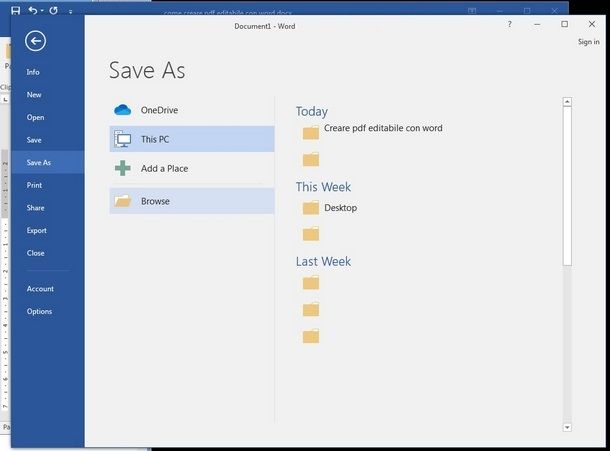Open Word Options
The width and height of the screenshot is (610, 451).
[x=39, y=311]
